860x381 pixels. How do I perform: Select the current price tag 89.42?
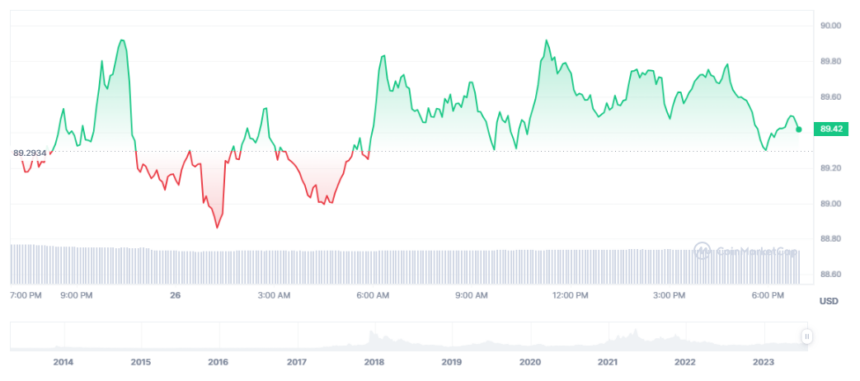coord(831,129)
